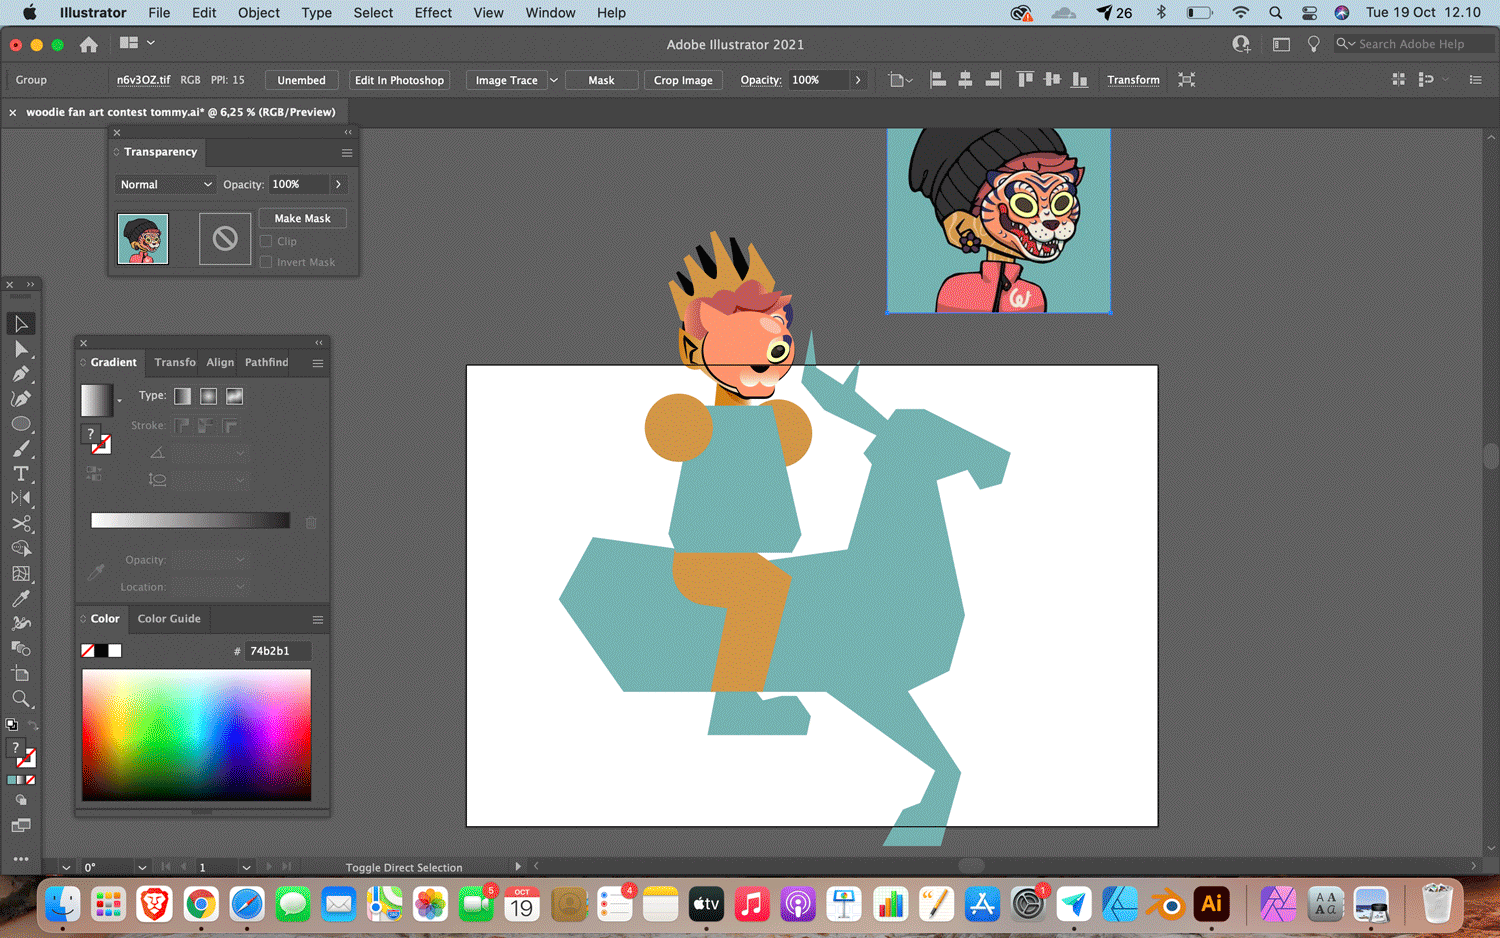Click Edit In Photoshop button
Image resolution: width=1500 pixels, height=938 pixels.
tap(399, 80)
